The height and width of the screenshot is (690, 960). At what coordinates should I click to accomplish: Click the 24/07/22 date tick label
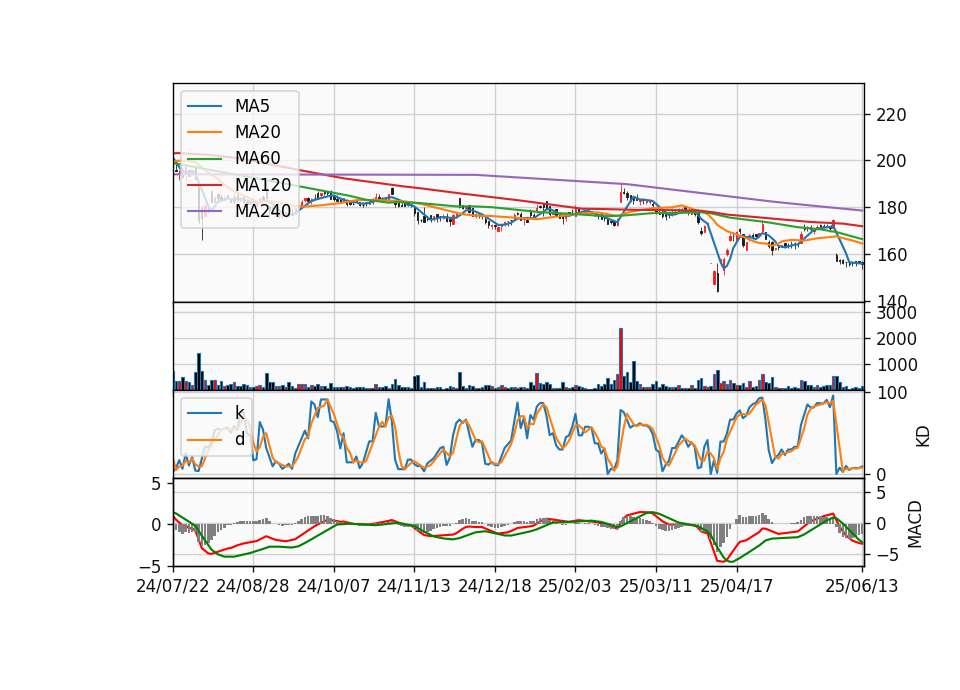[173, 586]
